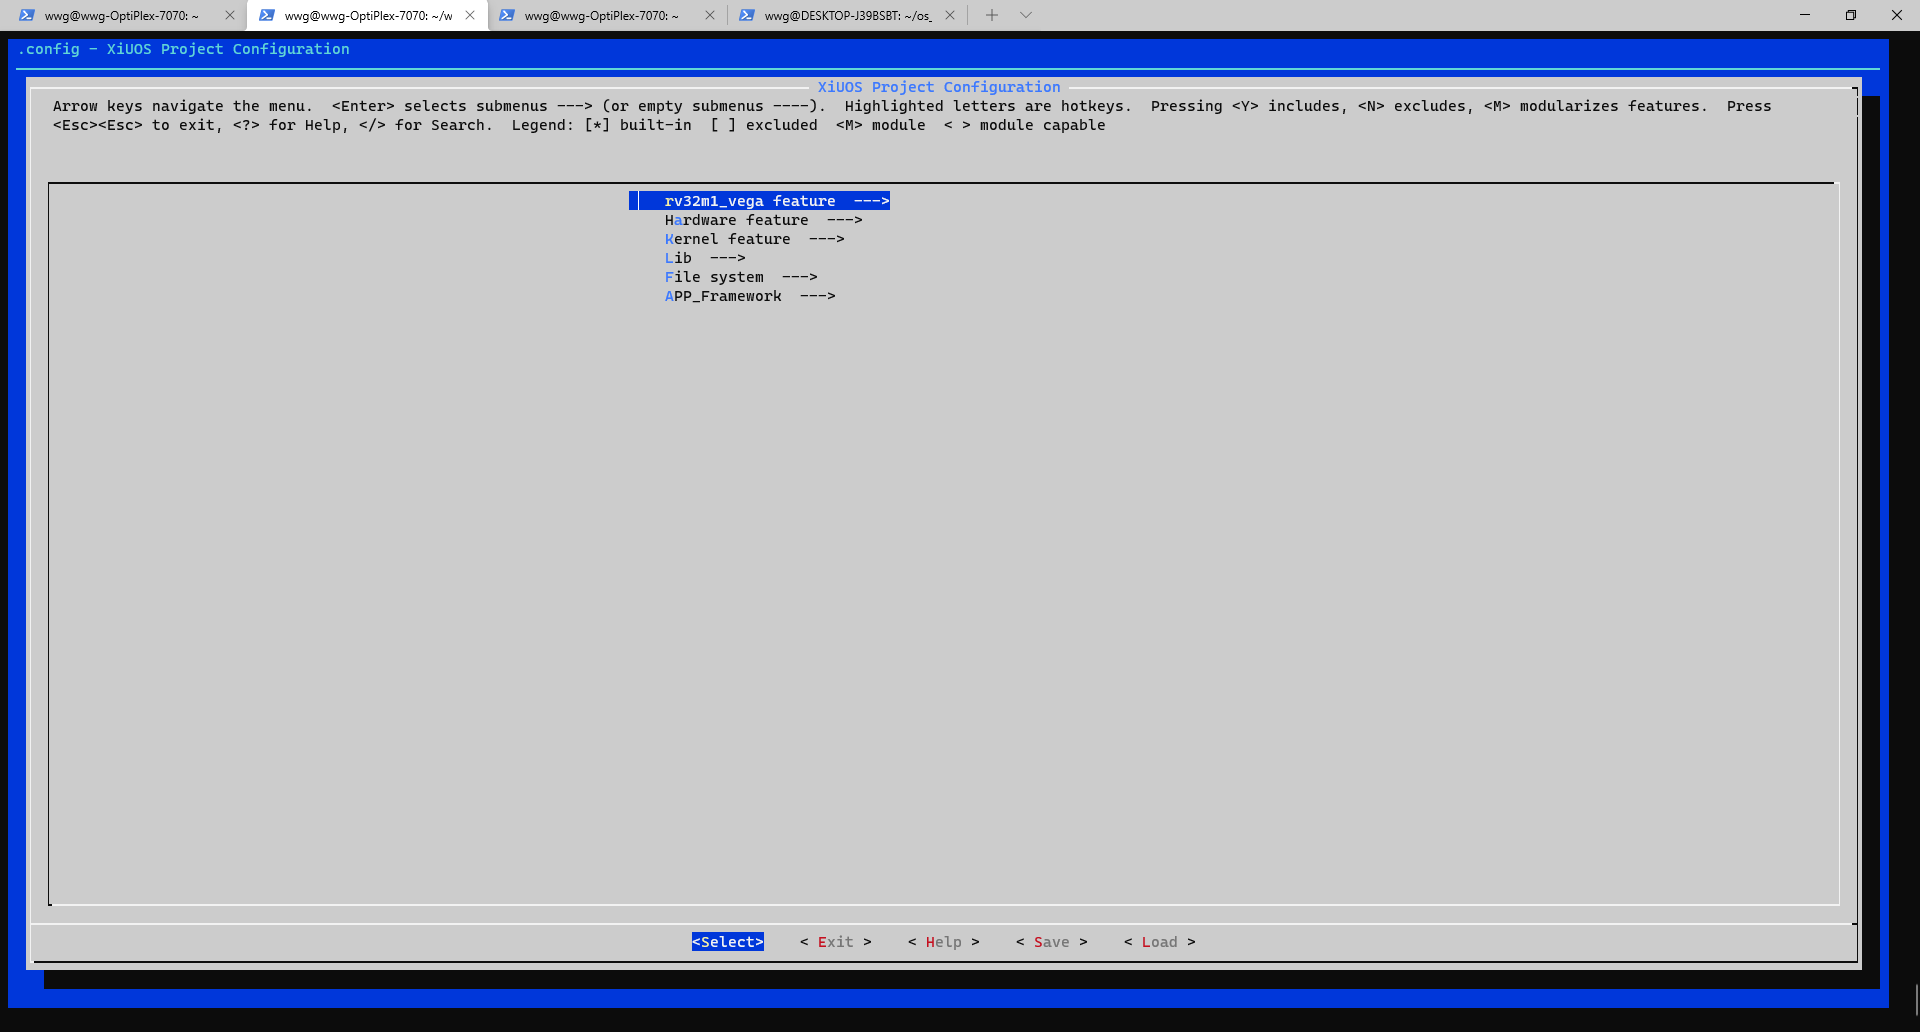
Task: Open the APP_Framework submenu
Action: [750, 296]
